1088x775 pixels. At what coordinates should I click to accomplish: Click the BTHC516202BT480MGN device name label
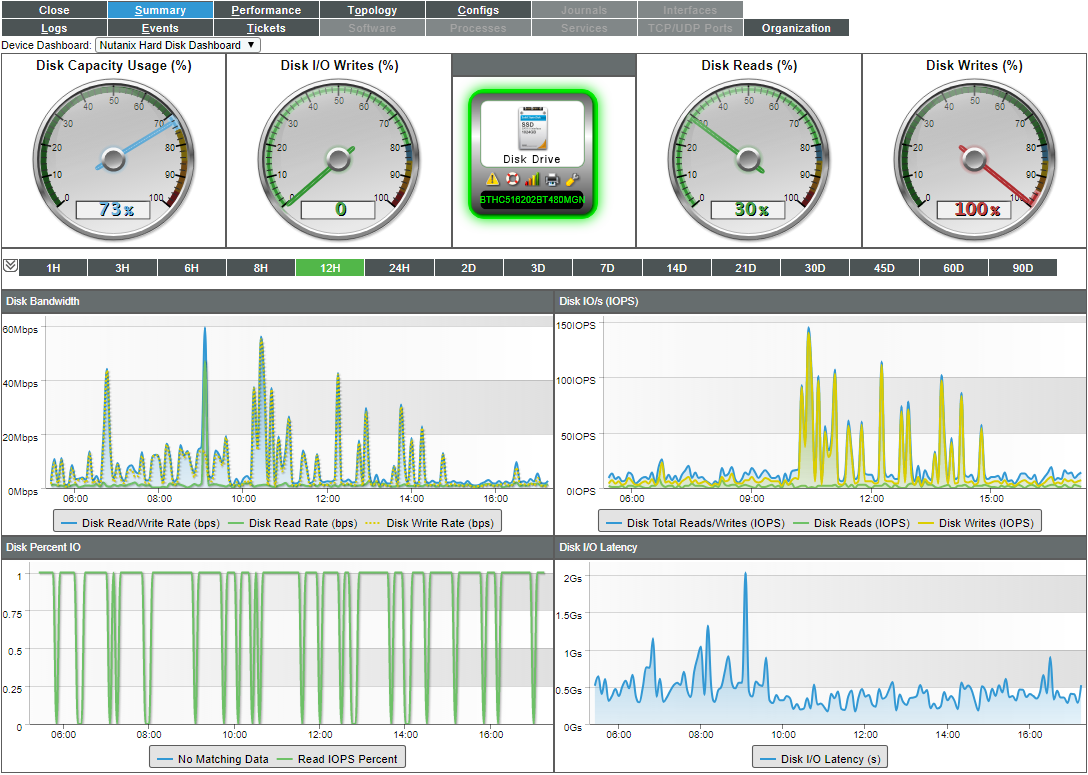532,200
